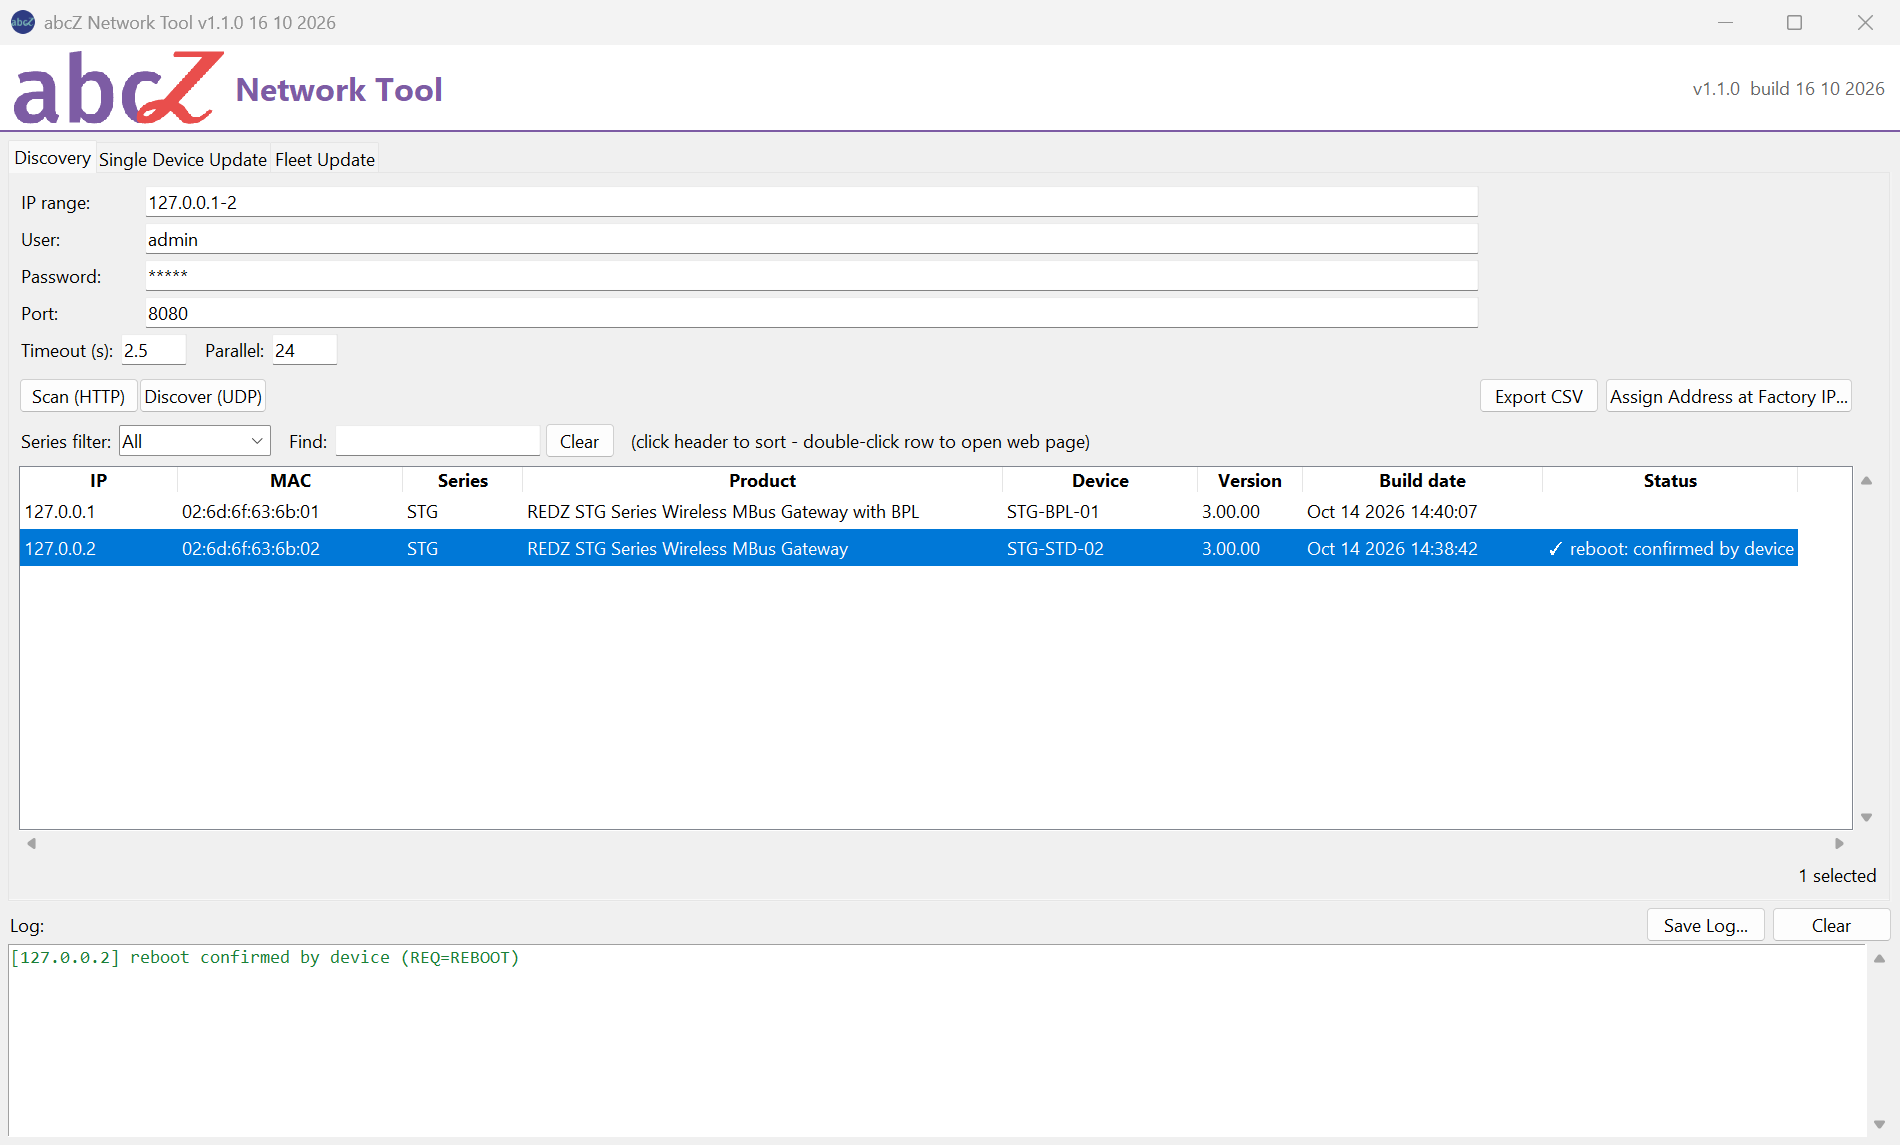Clear the log output
This screenshot has height=1145, width=1900.
1831,925
